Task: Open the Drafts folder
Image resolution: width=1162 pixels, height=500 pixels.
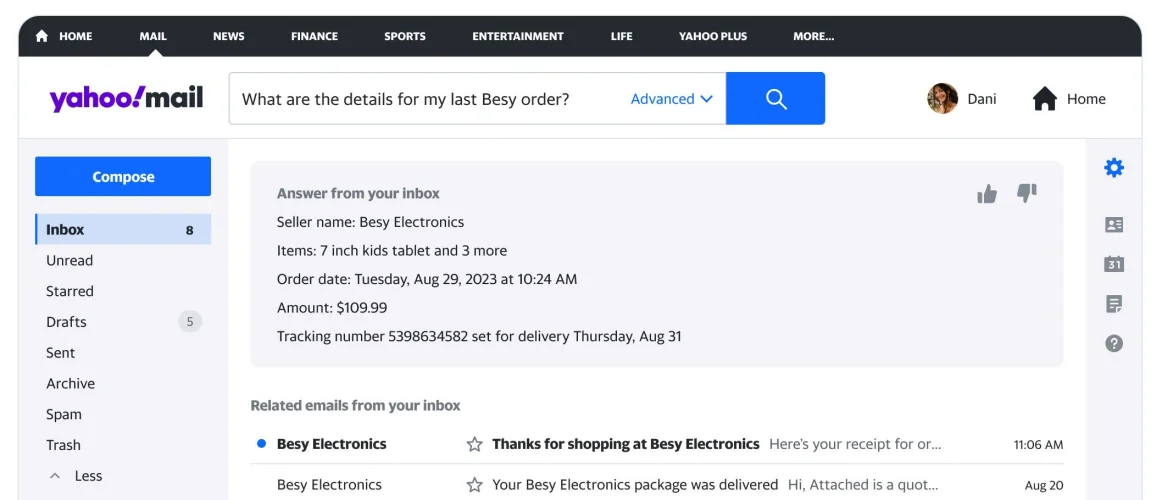Action: click(66, 322)
